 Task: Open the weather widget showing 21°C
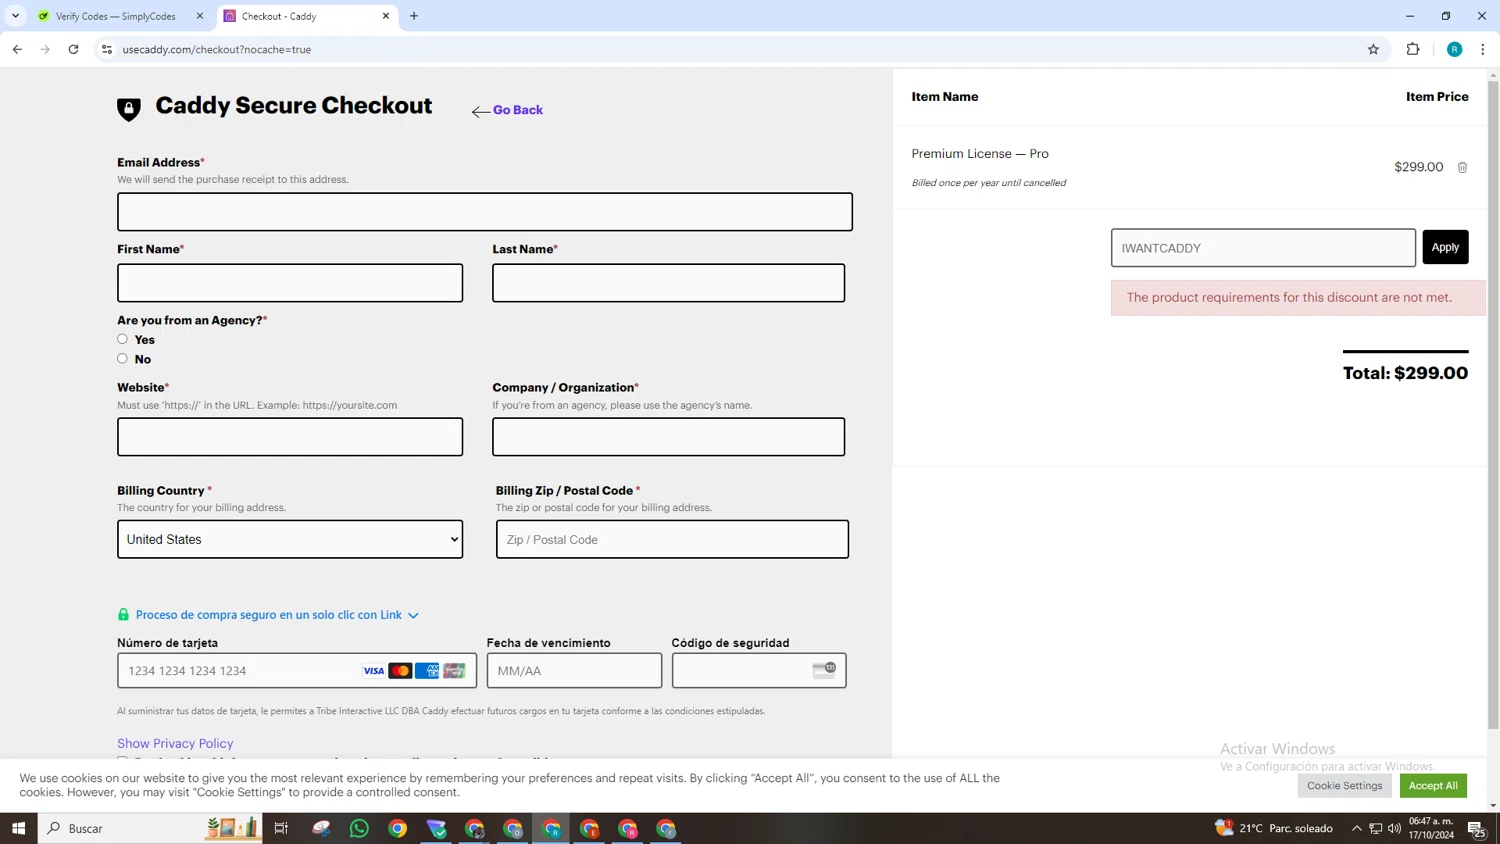pos(1273,828)
